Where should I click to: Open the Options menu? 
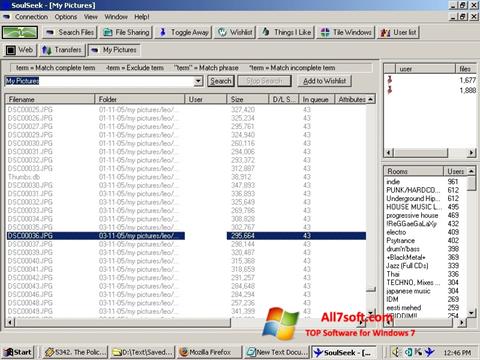(66, 17)
